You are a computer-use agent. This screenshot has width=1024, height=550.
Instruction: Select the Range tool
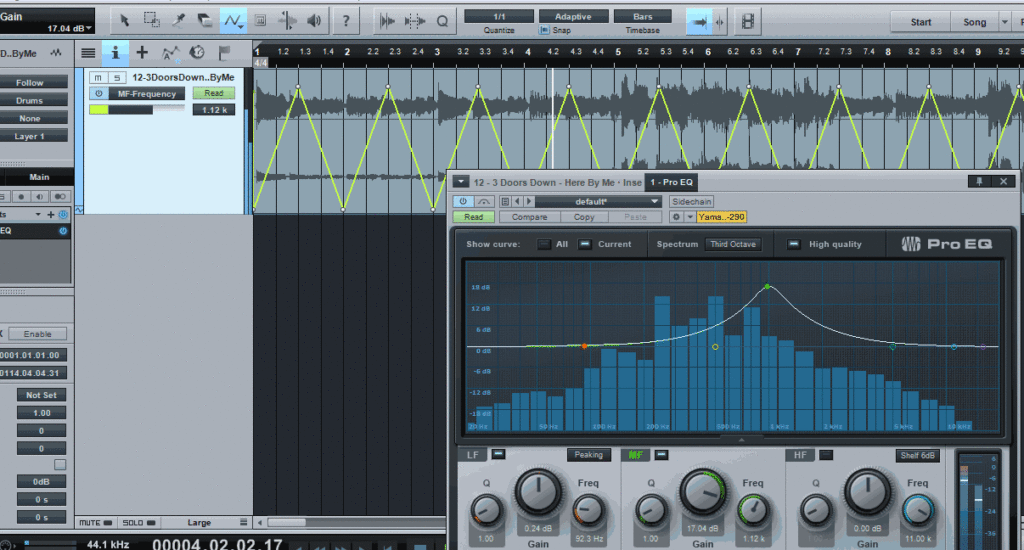click(152, 21)
